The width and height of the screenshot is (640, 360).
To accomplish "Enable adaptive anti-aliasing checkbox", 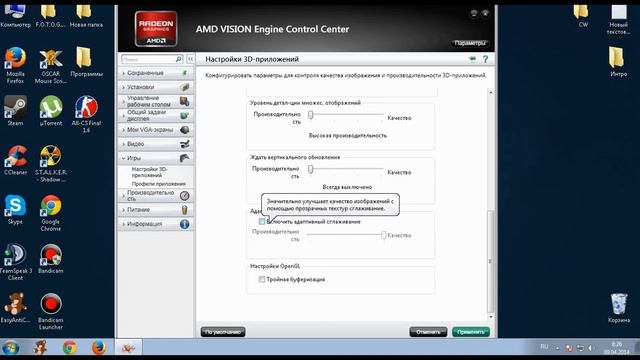I will [262, 222].
